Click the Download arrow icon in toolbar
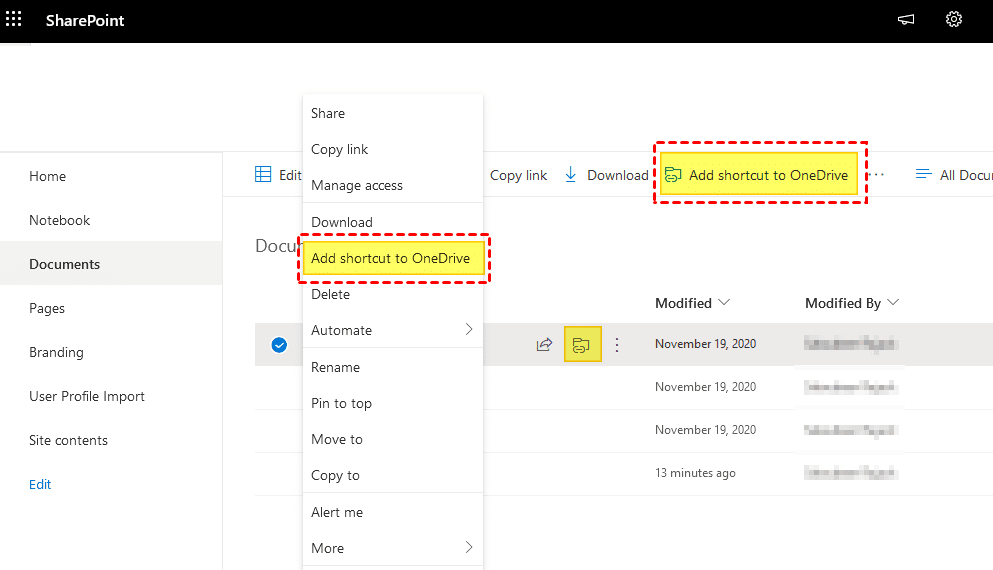Screen dimensions: 993x570 click(x=571, y=175)
